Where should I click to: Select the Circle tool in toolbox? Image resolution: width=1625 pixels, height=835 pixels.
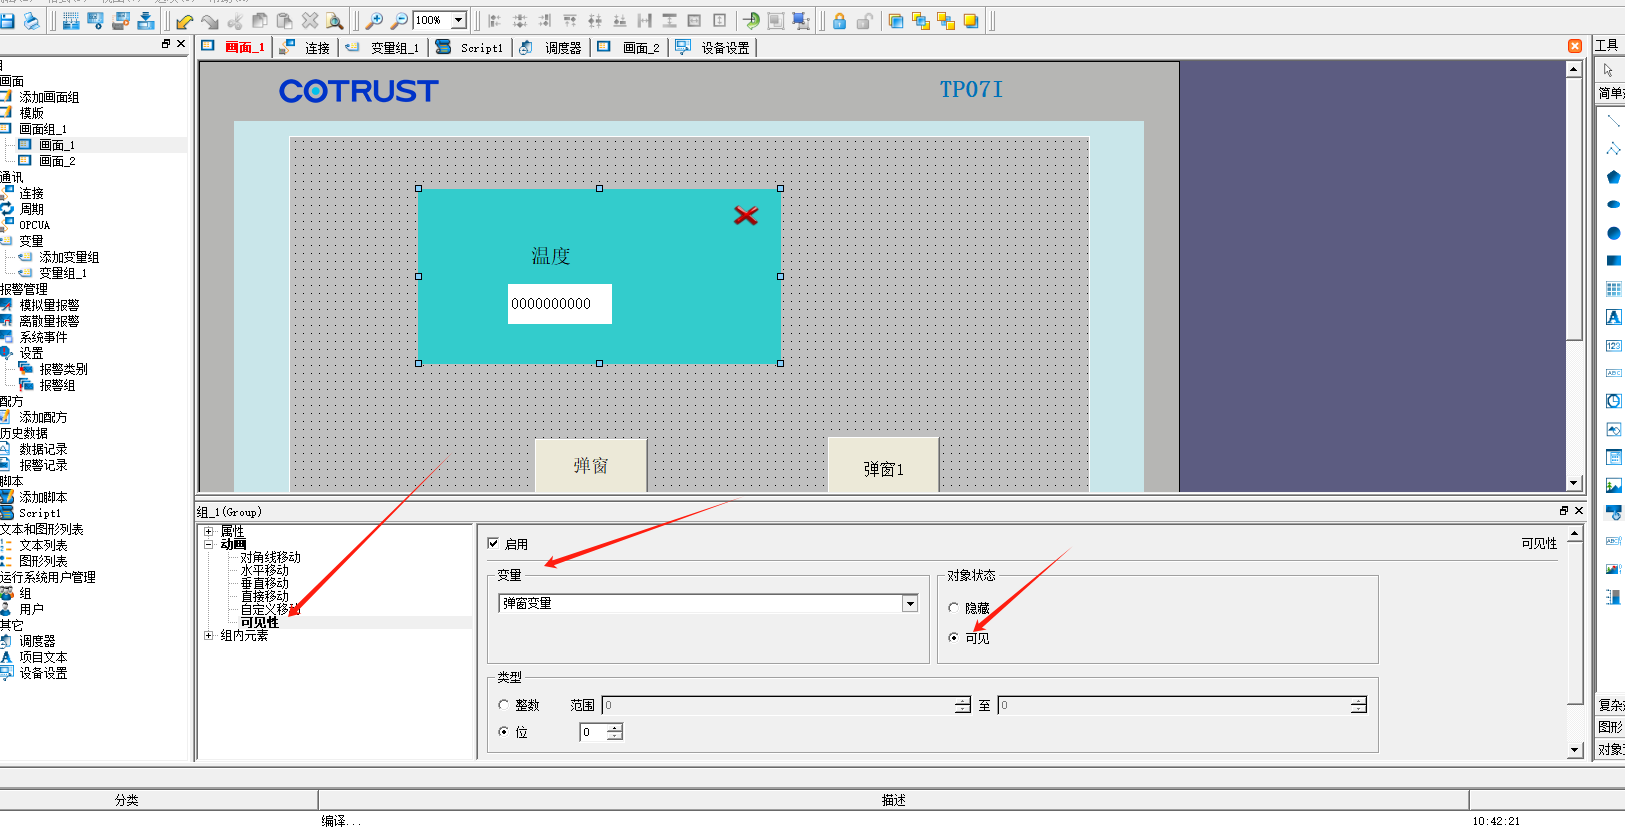[x=1613, y=233]
